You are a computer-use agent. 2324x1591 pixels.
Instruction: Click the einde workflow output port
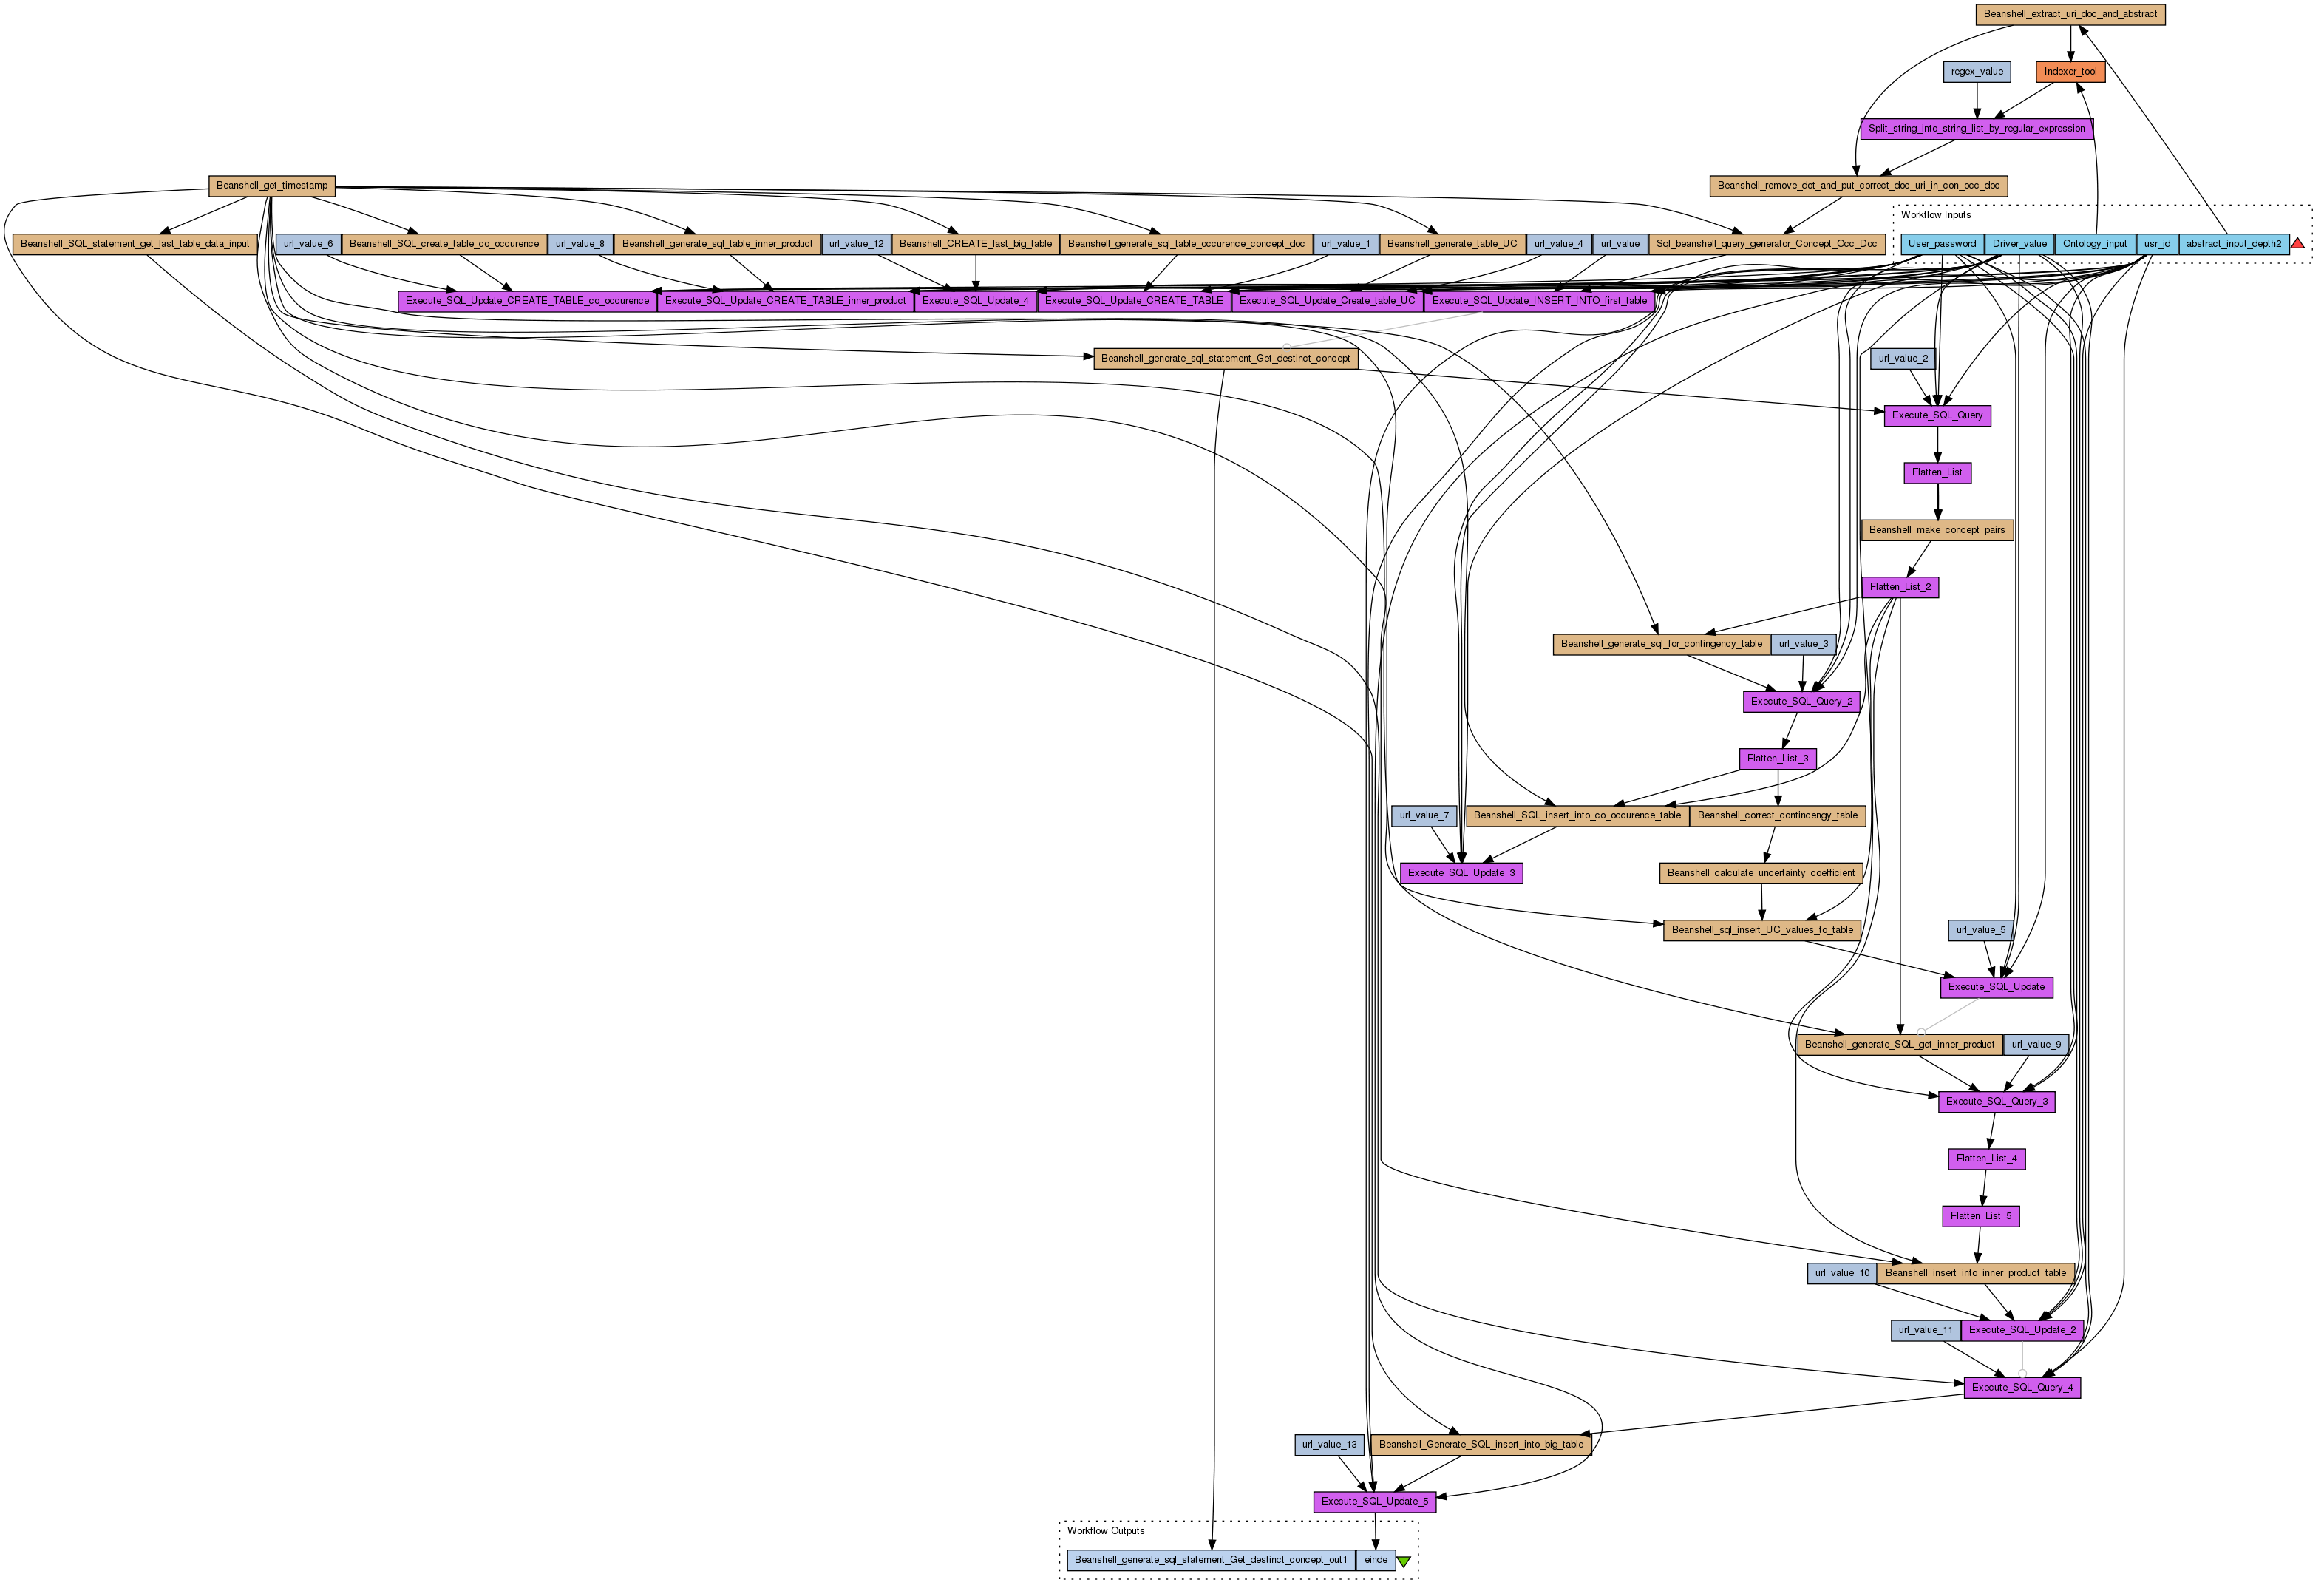pos(1375,1560)
